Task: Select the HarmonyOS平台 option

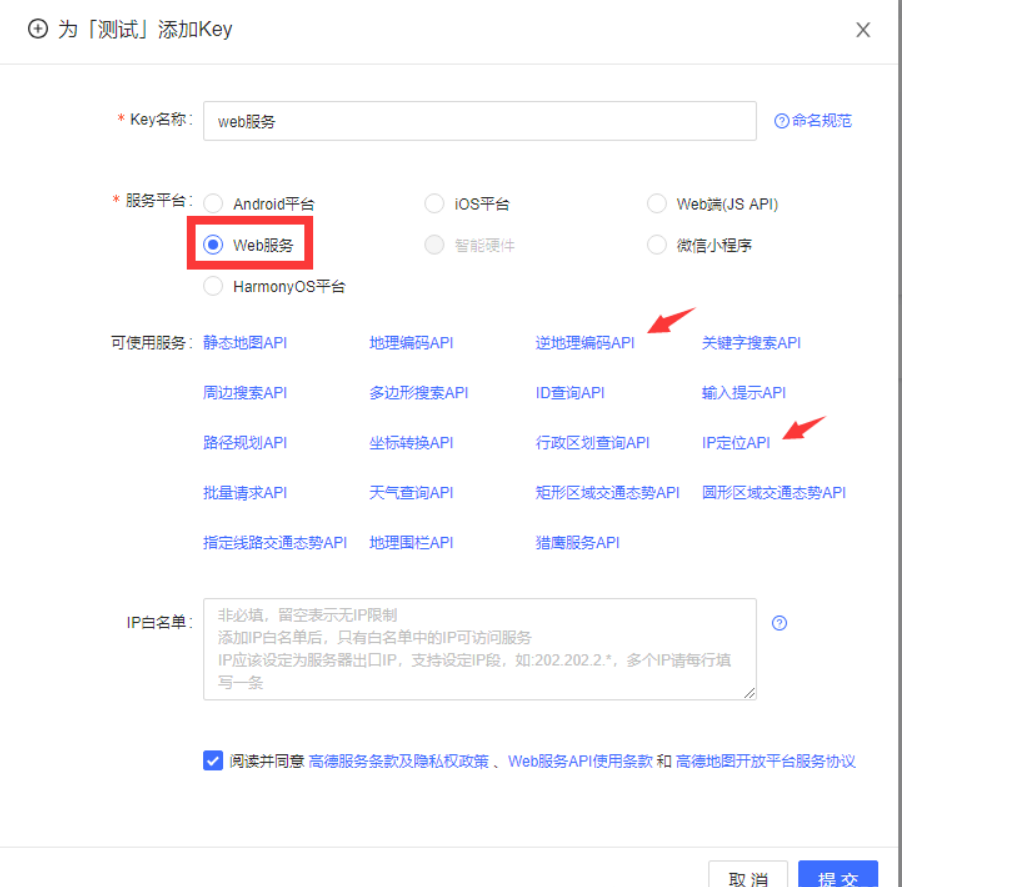Action: 213,286
